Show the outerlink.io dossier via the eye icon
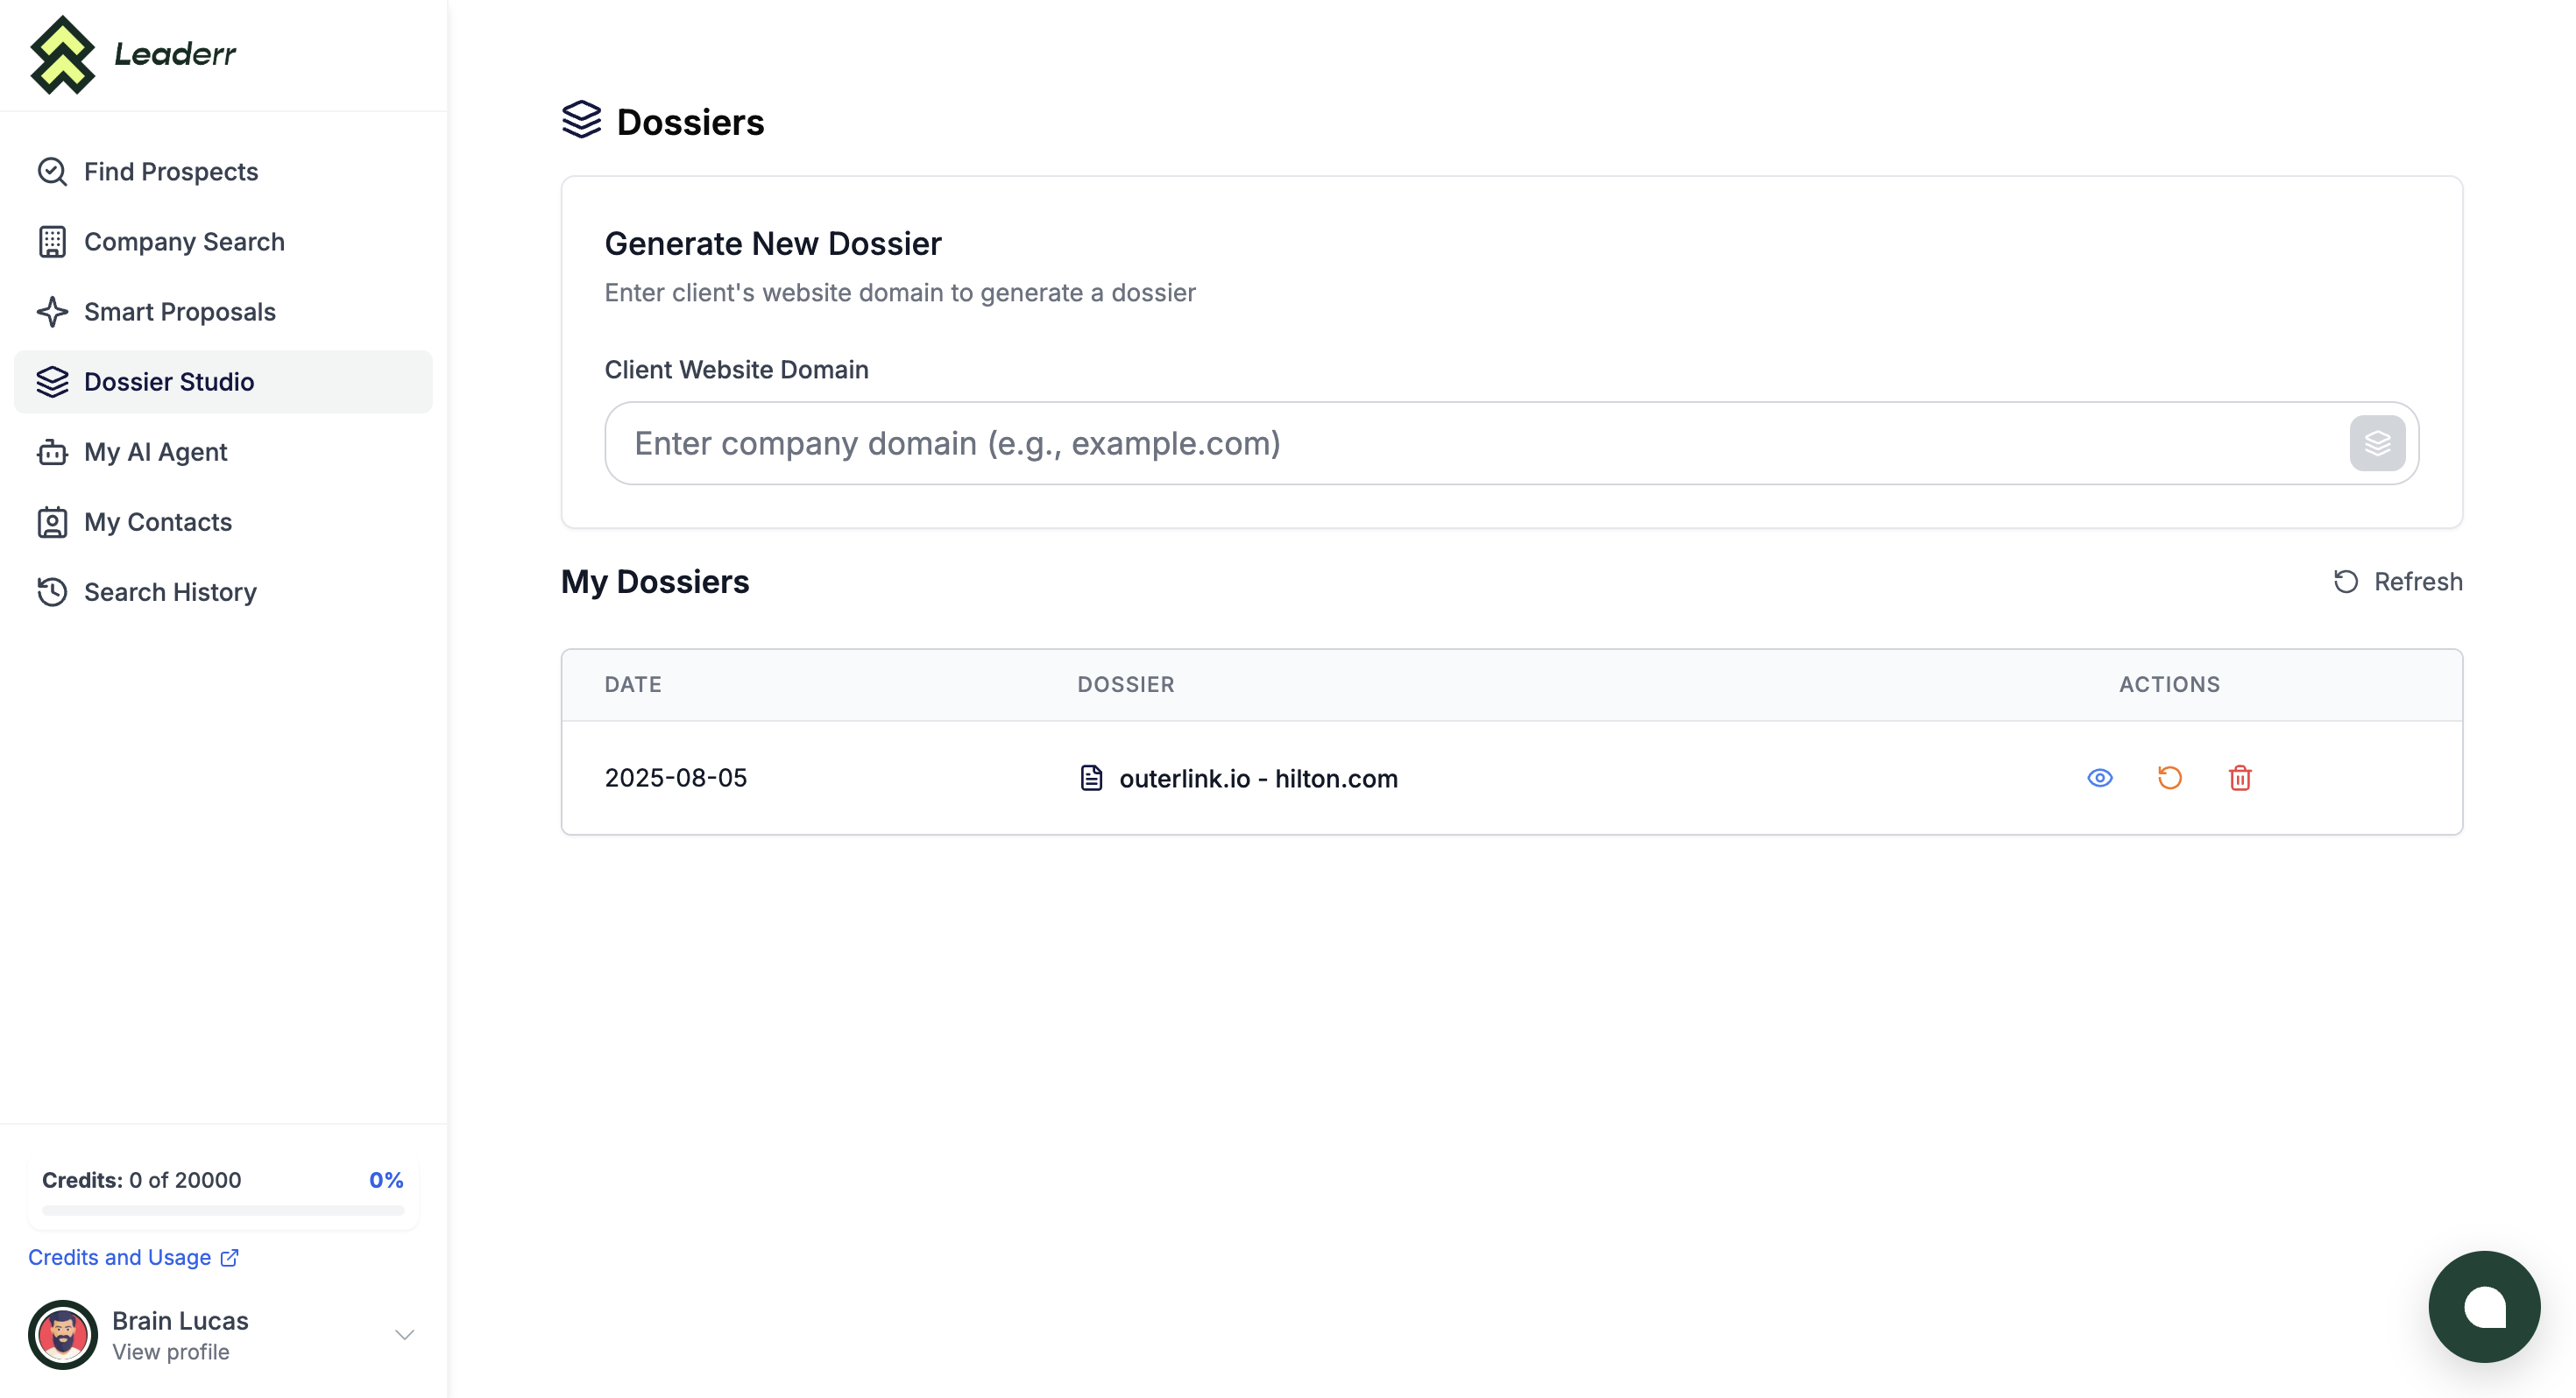The width and height of the screenshot is (2576, 1398). point(2099,777)
